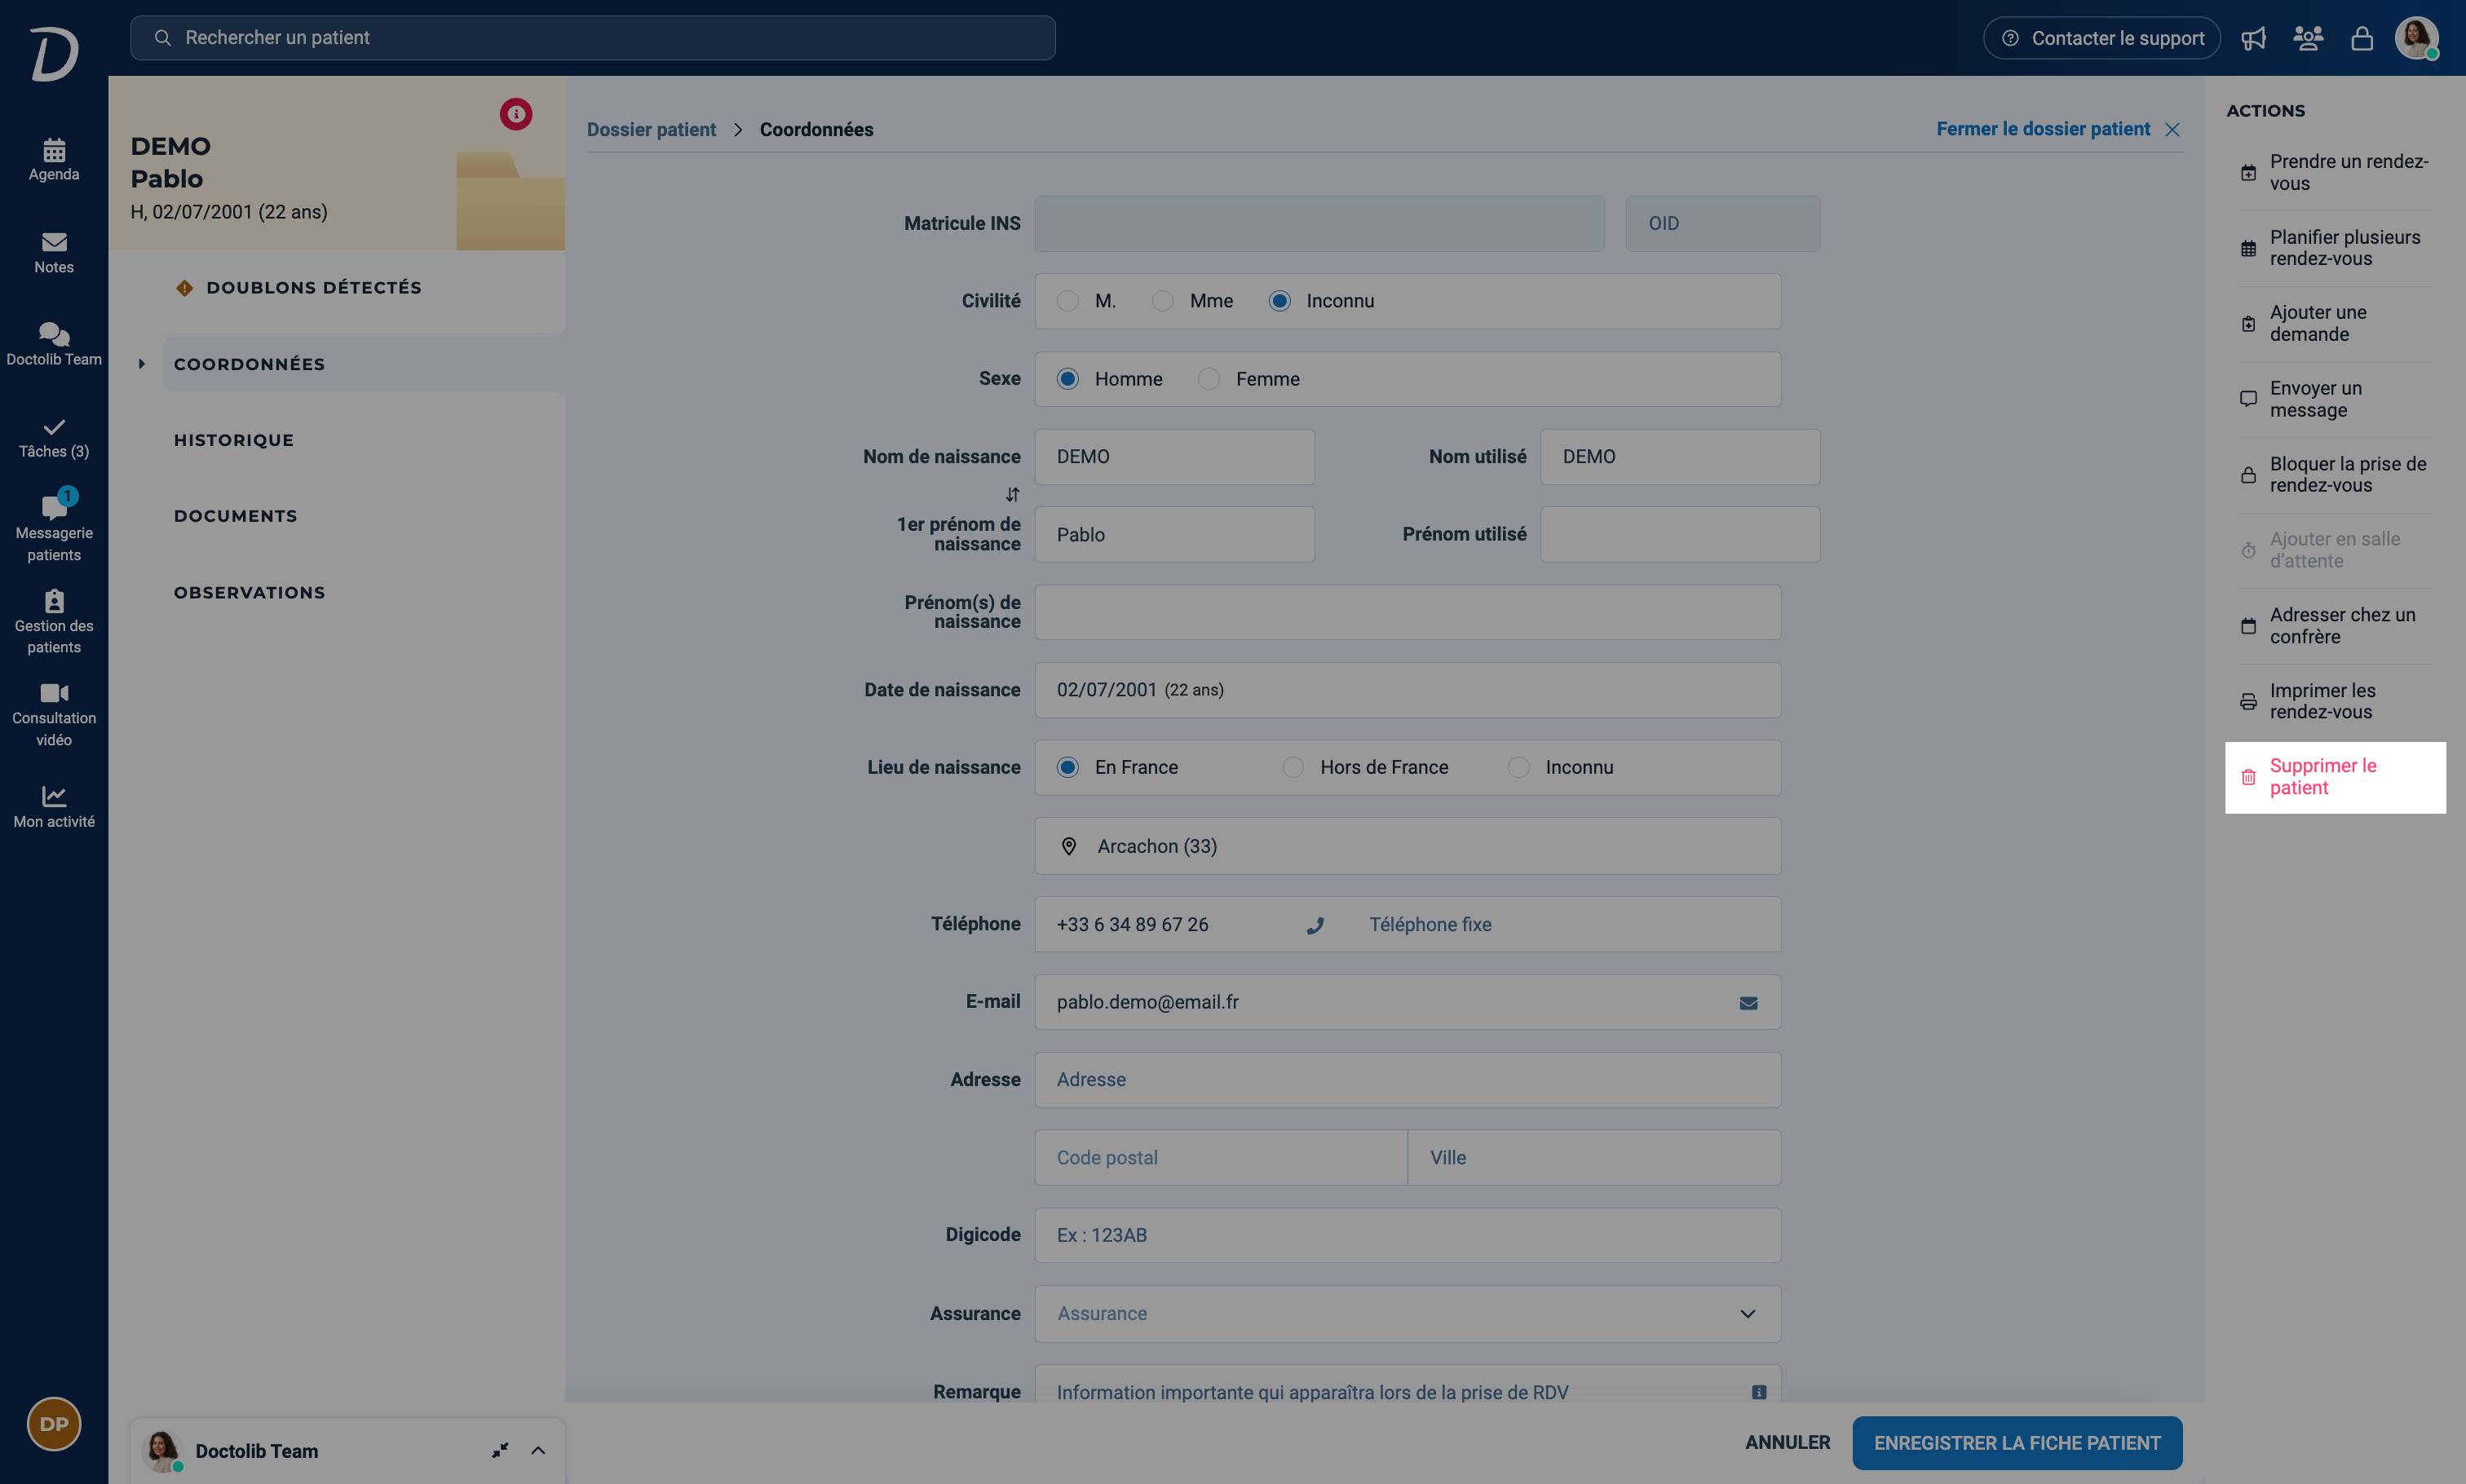
Task: Open Messagerie patients icon
Action: pos(54,506)
